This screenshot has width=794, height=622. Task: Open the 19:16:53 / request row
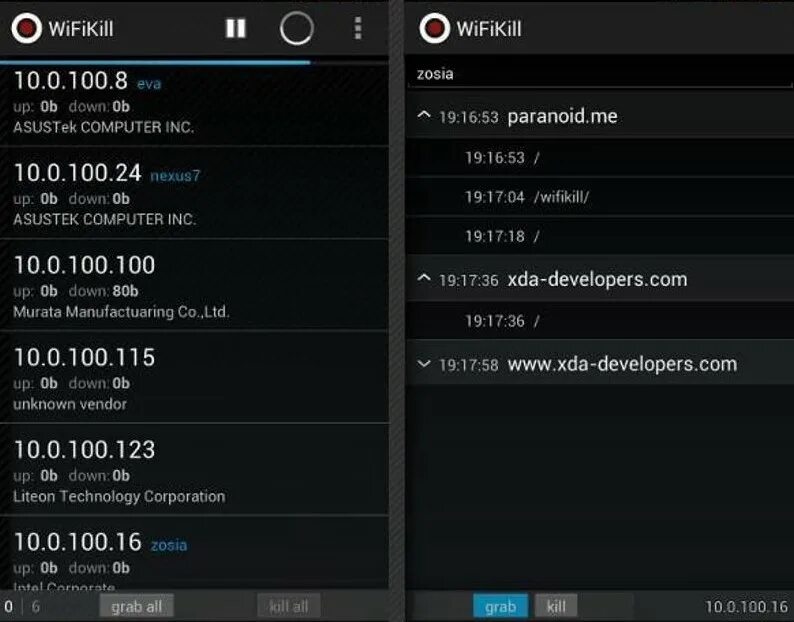[x=600, y=158]
